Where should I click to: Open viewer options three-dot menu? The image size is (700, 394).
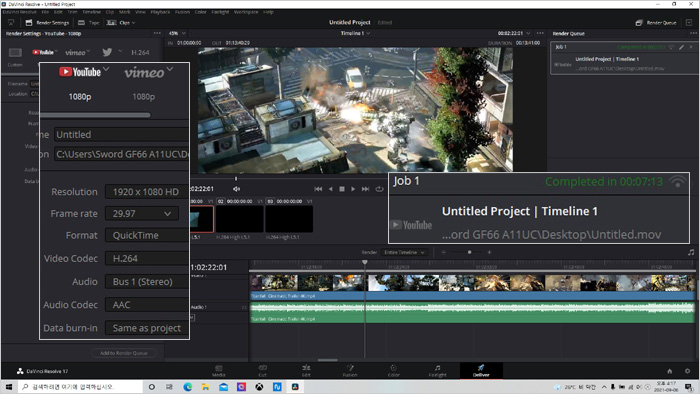(540, 33)
